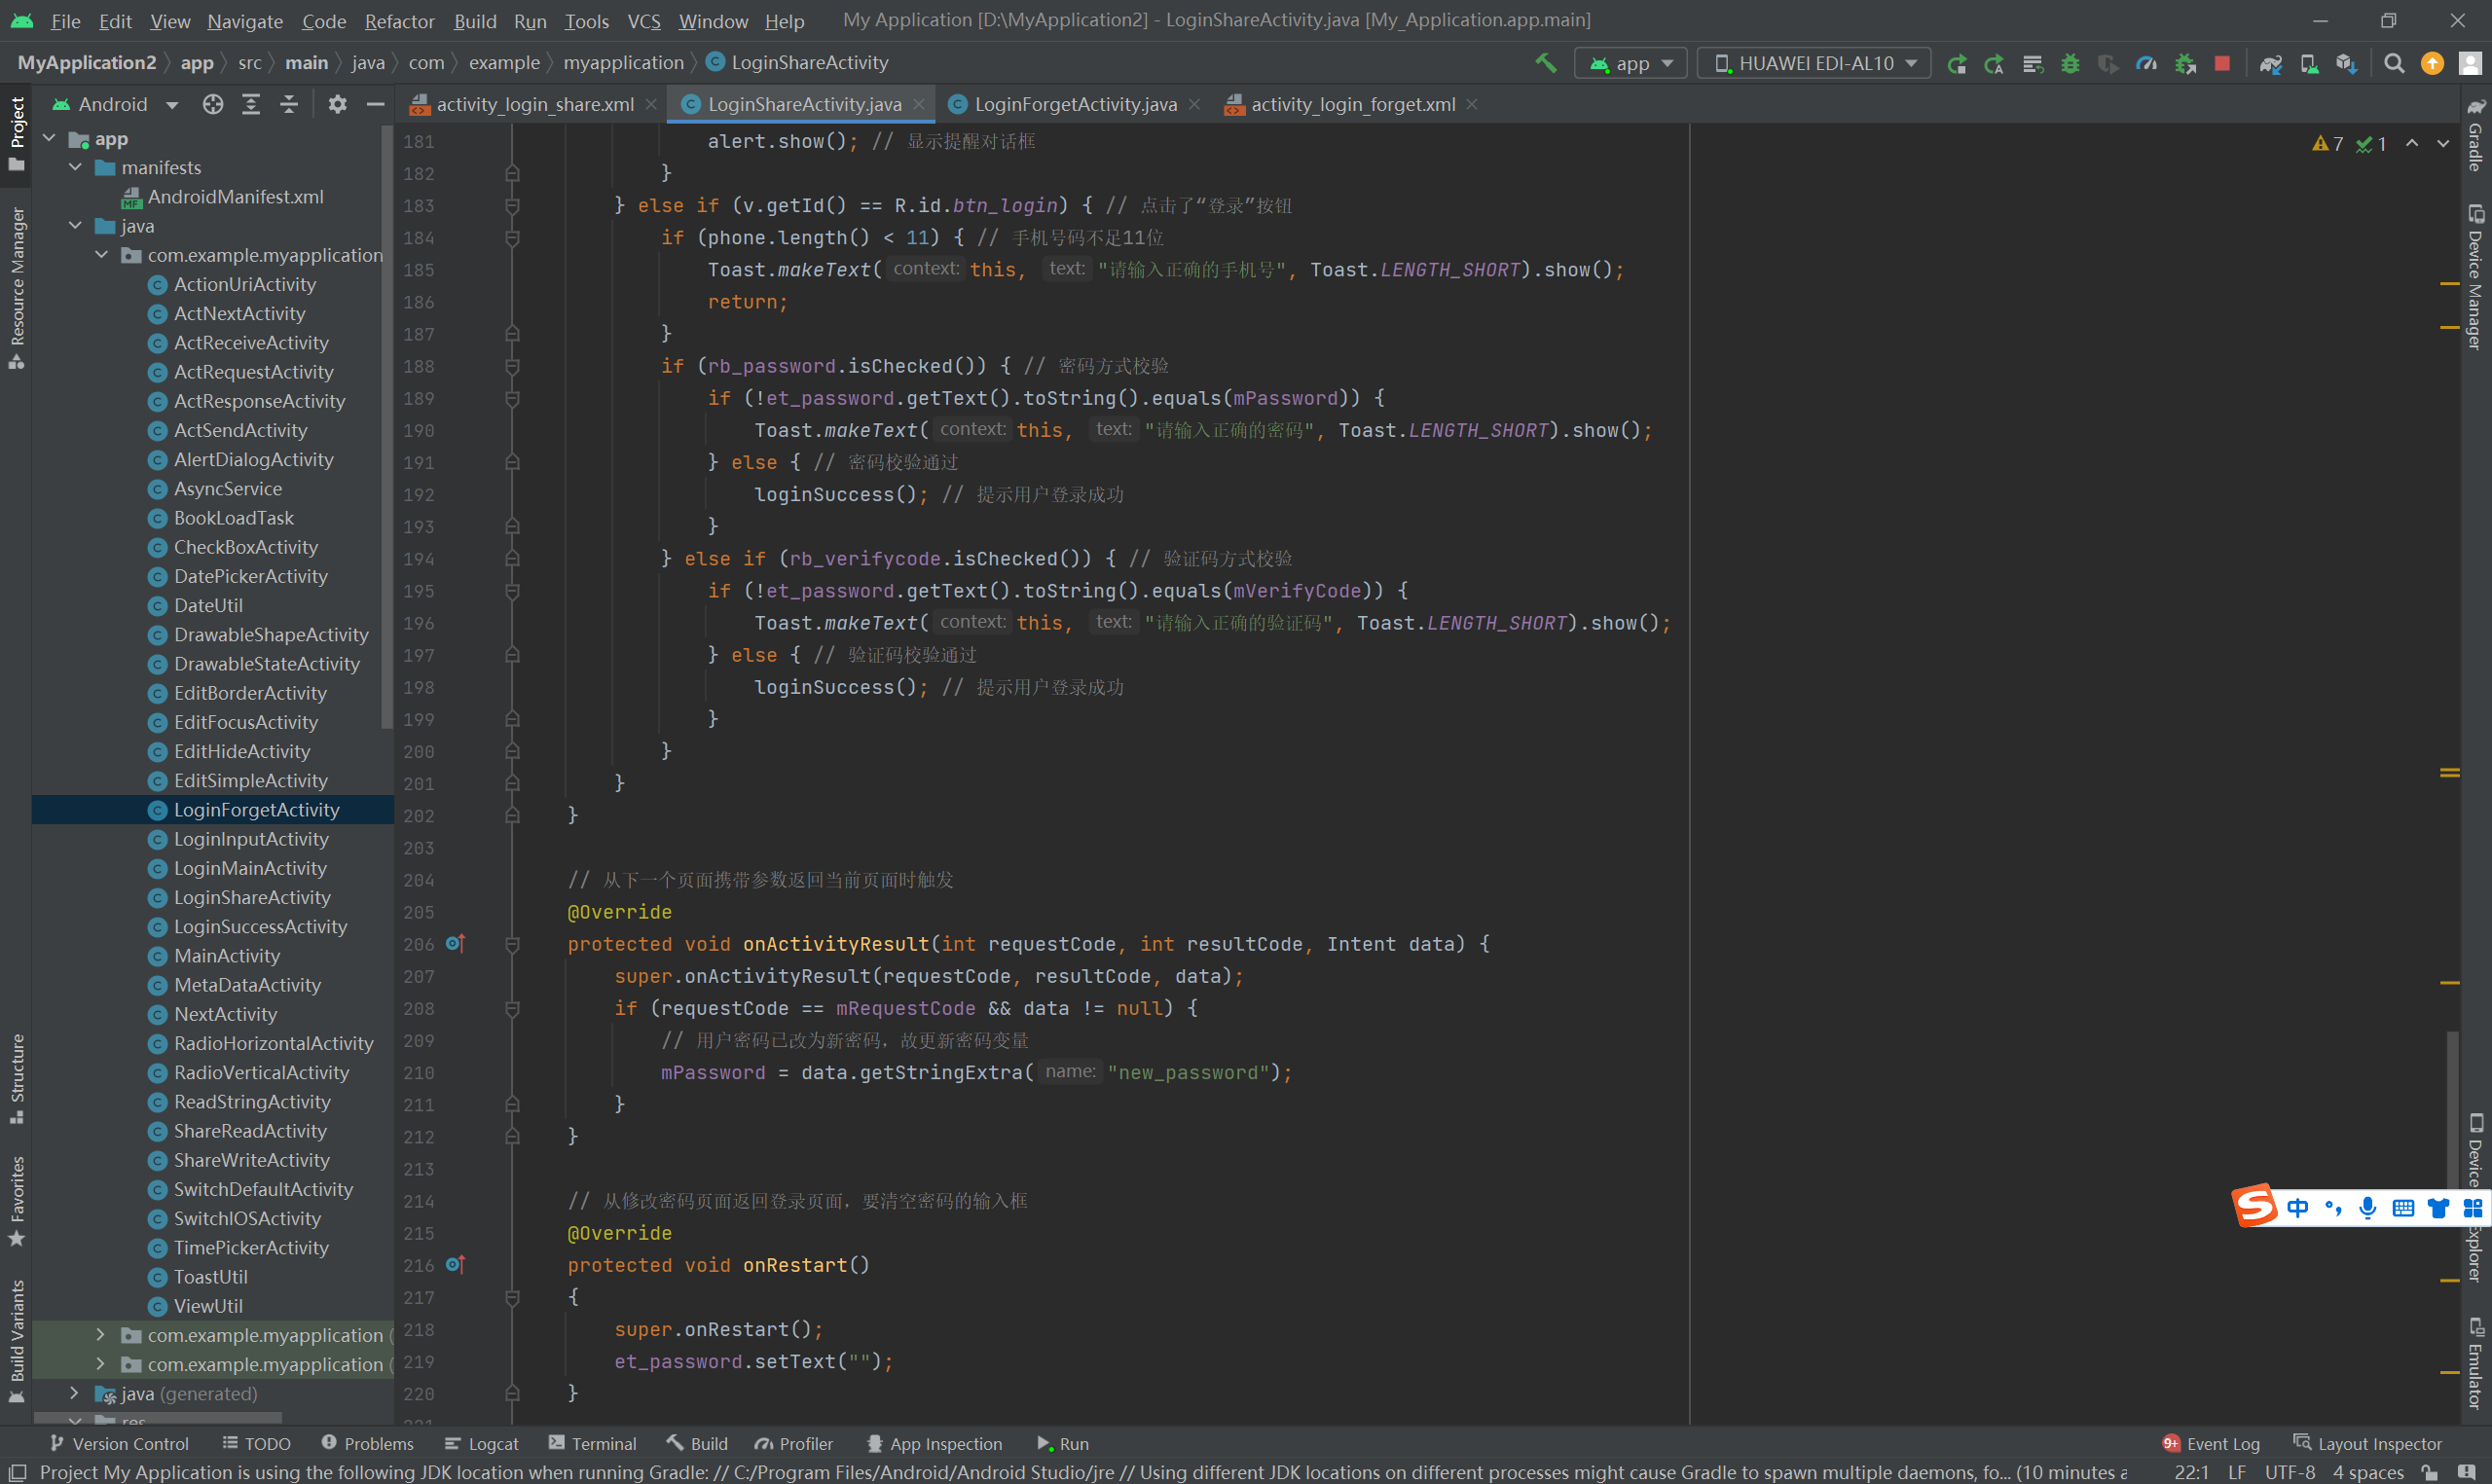Sync project with Gradle files

(2270, 63)
